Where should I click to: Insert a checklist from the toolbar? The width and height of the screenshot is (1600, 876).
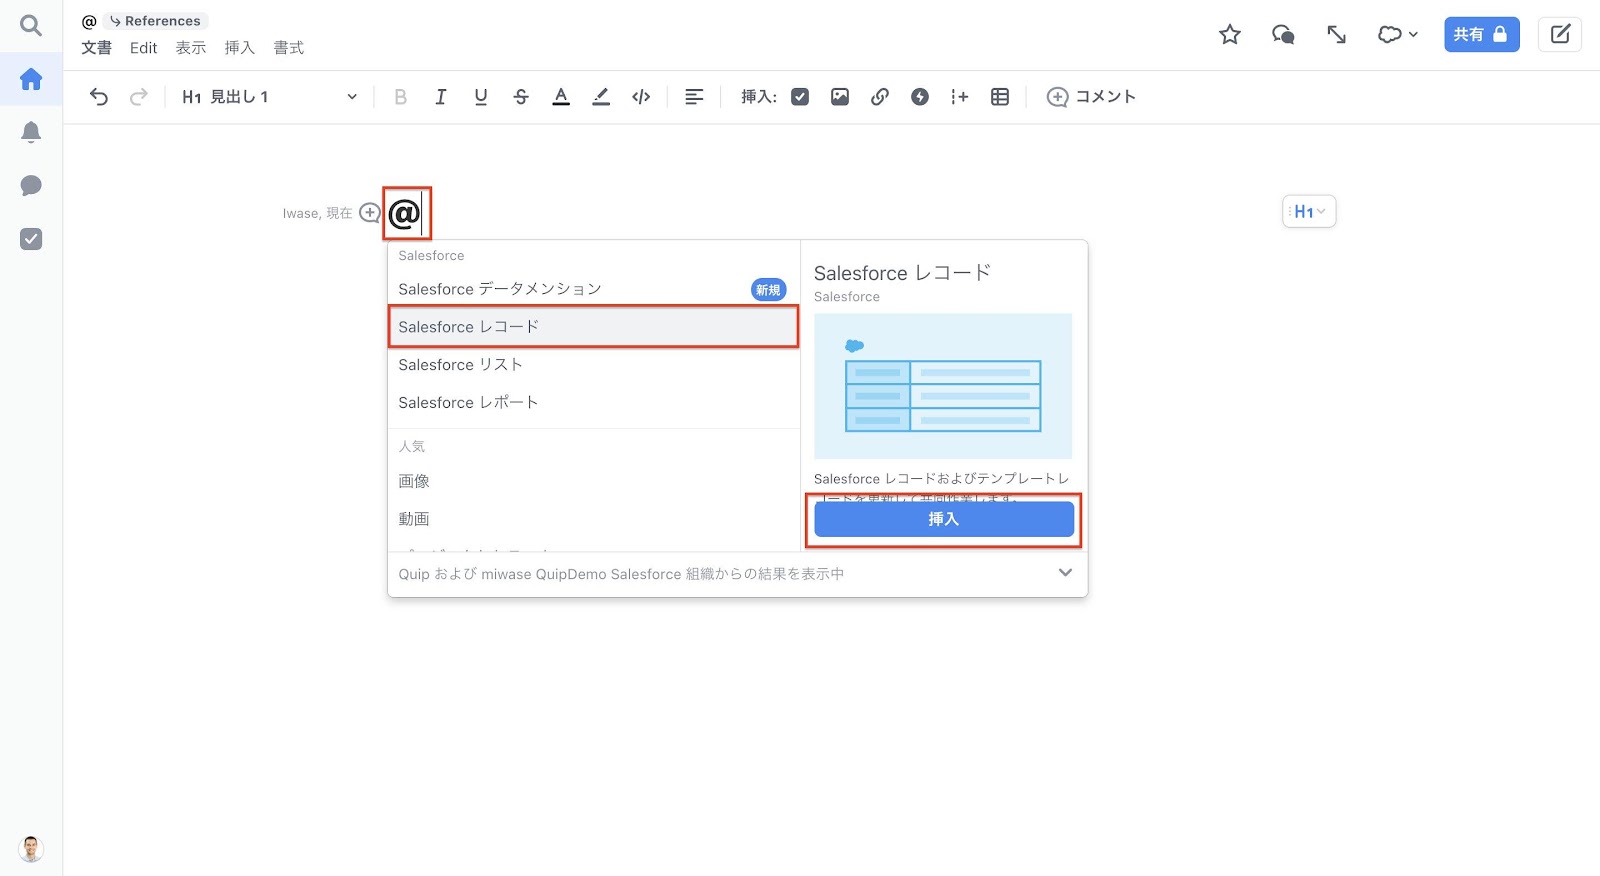[800, 97]
